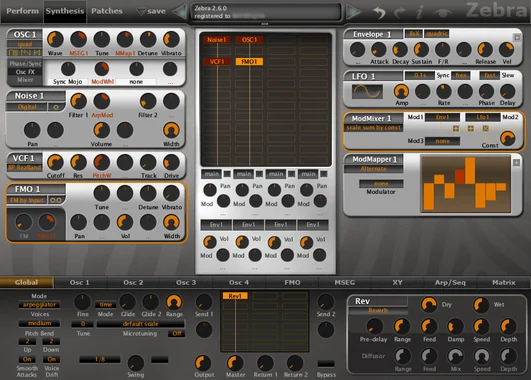Select Osc FX page in OSC 1
Screen dimensions: 531x380
pyautogui.click(x=25, y=72)
